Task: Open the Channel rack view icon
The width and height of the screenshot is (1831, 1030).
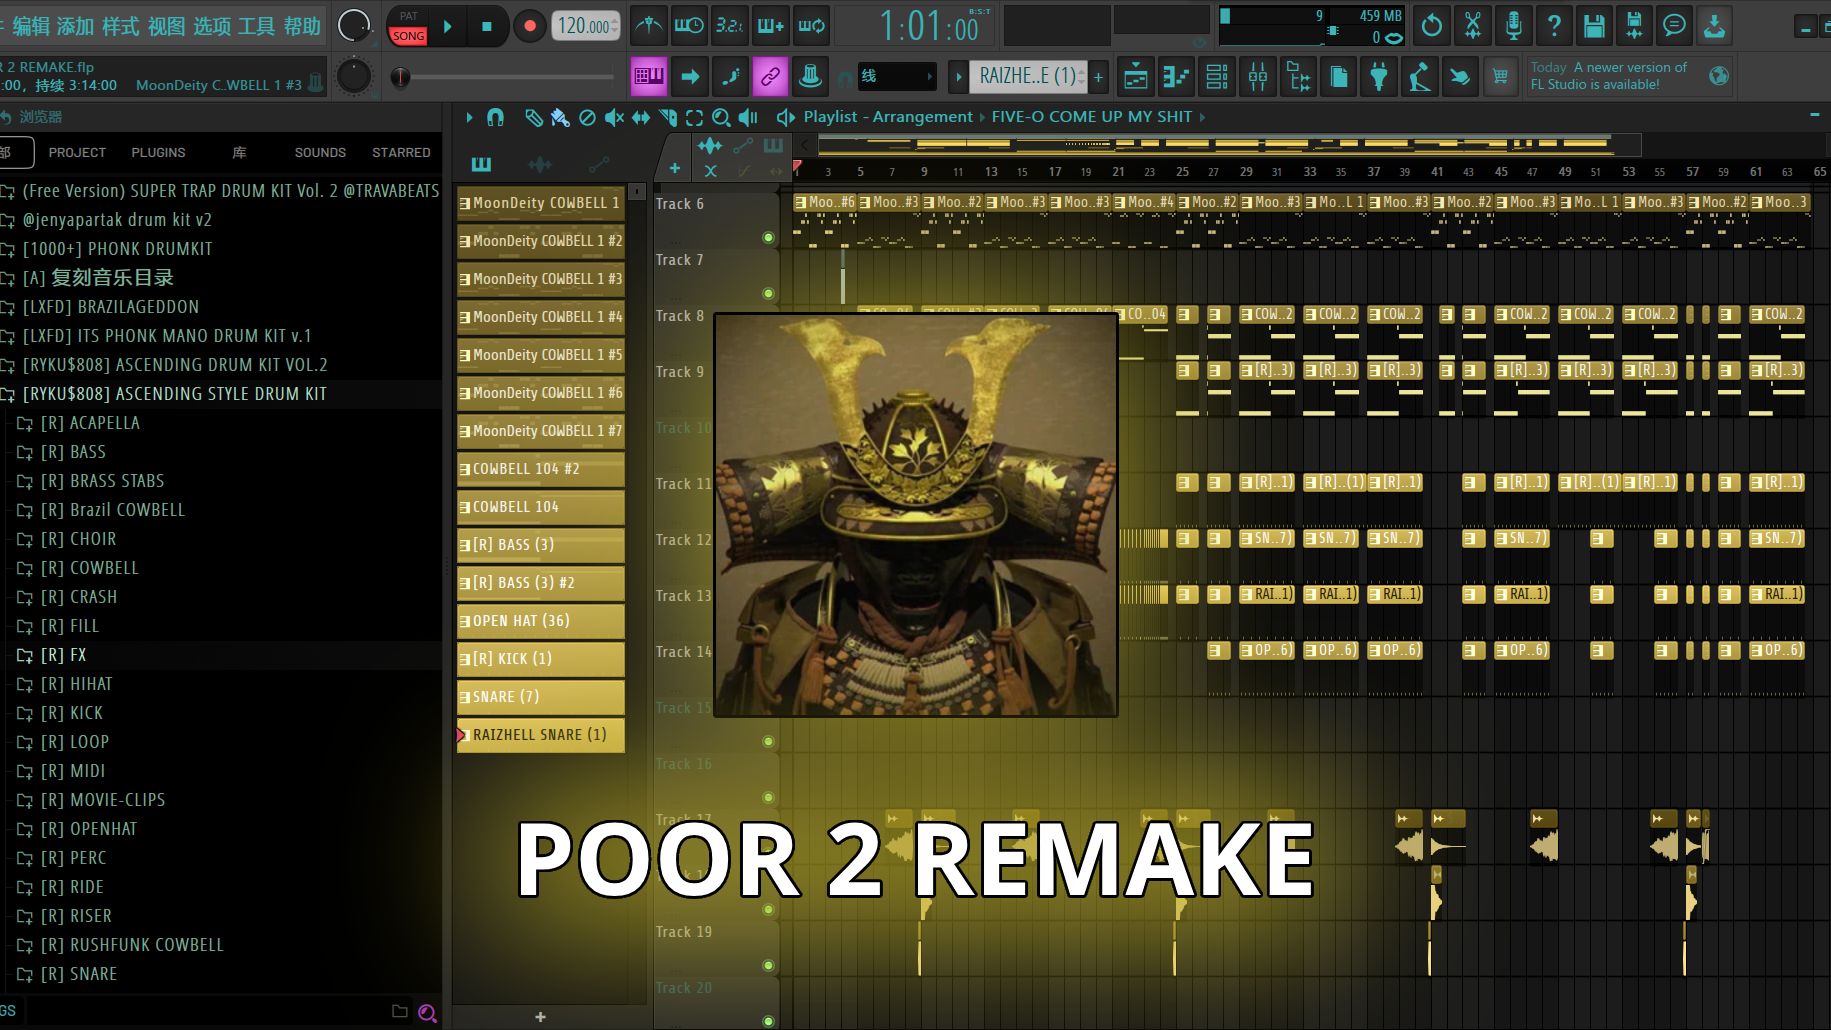Action: tap(1217, 76)
